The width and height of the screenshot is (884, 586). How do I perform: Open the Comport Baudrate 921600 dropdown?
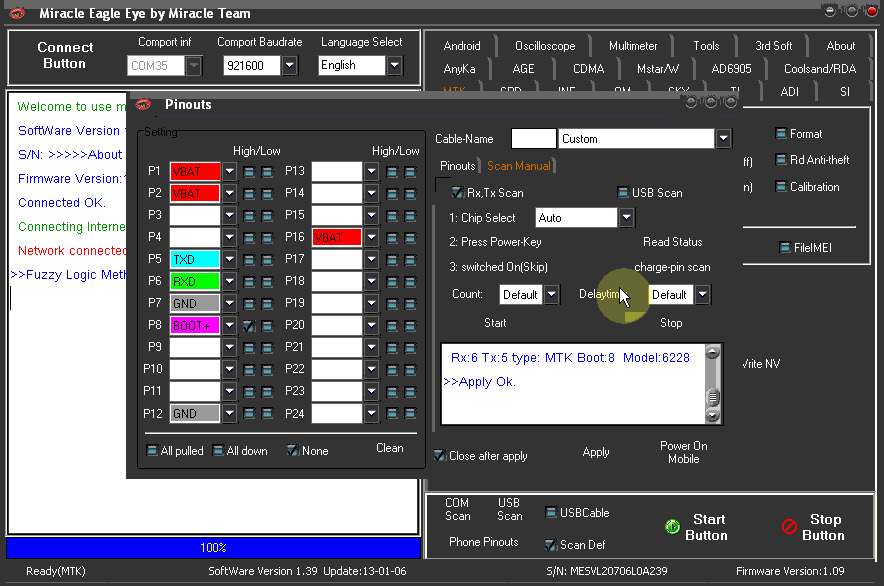pyautogui.click(x=289, y=65)
